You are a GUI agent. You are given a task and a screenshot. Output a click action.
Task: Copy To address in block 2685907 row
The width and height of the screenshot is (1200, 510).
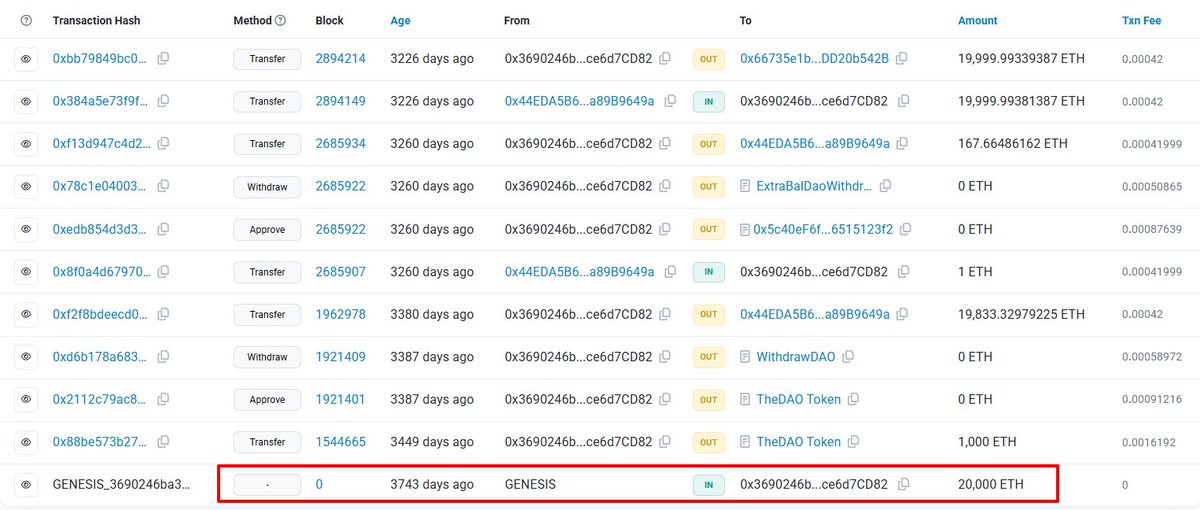coord(903,272)
